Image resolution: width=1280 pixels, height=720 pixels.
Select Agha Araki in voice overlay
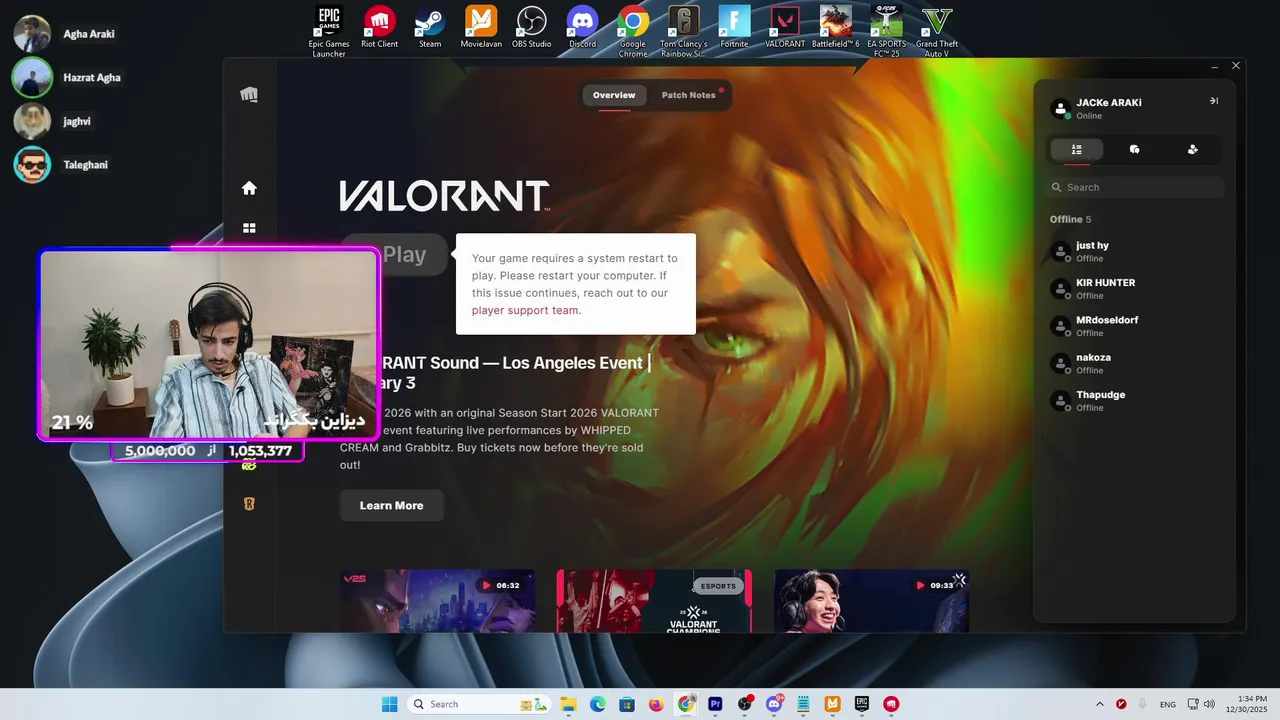pos(64,34)
